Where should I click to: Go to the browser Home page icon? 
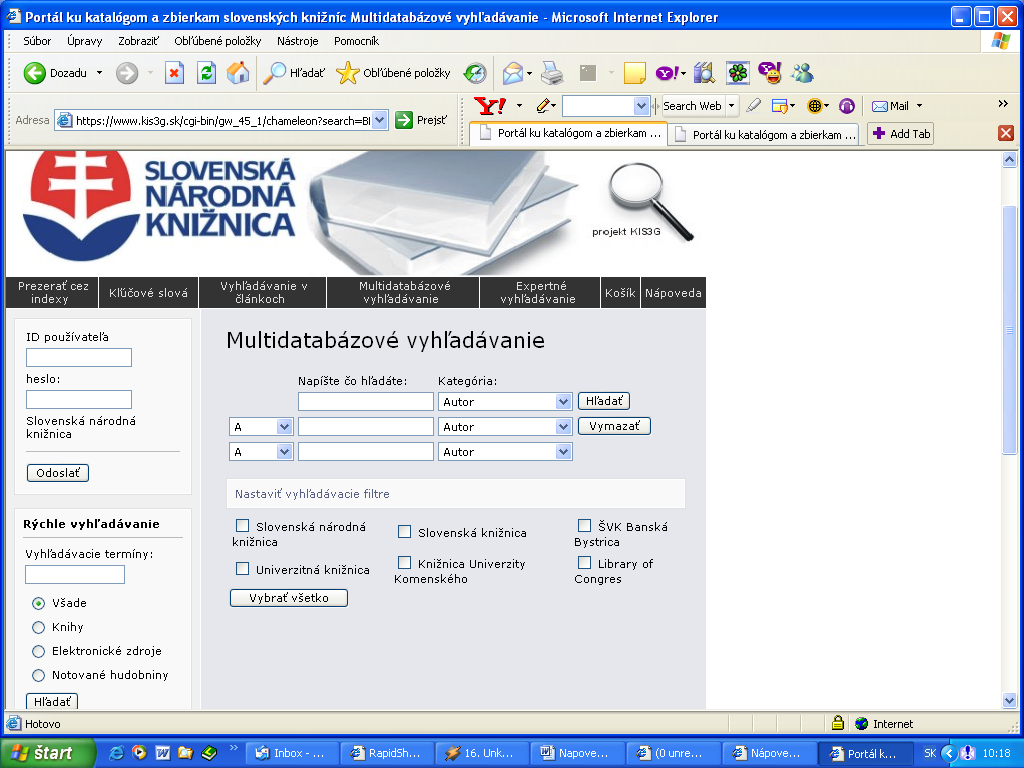(x=238, y=73)
